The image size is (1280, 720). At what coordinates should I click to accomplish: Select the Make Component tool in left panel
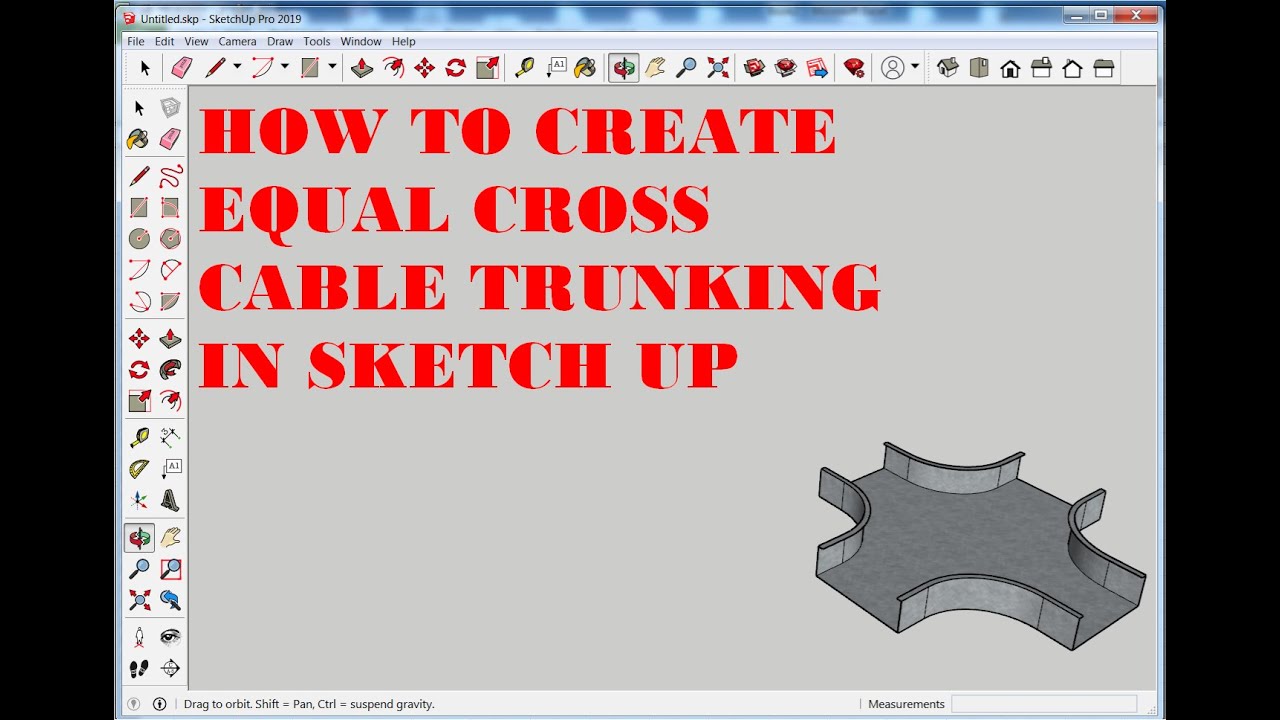[170, 108]
